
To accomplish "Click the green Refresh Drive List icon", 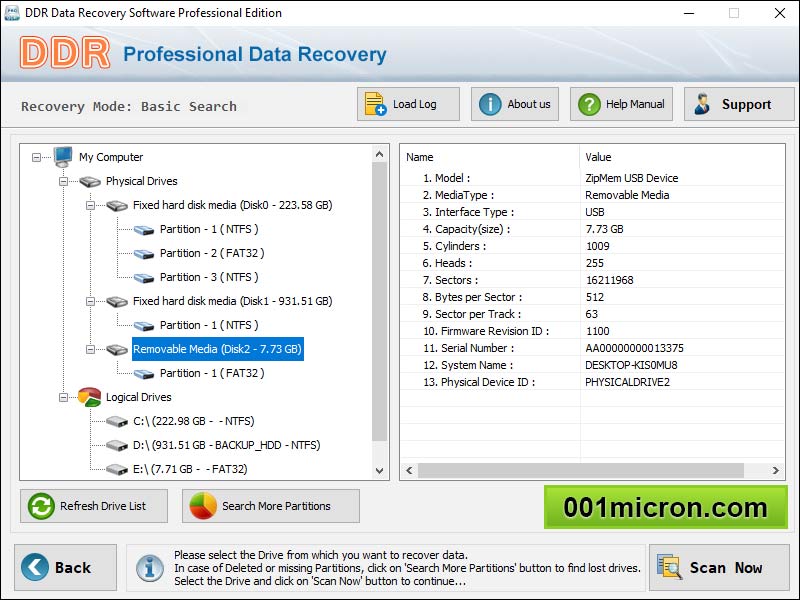I will 41,506.
